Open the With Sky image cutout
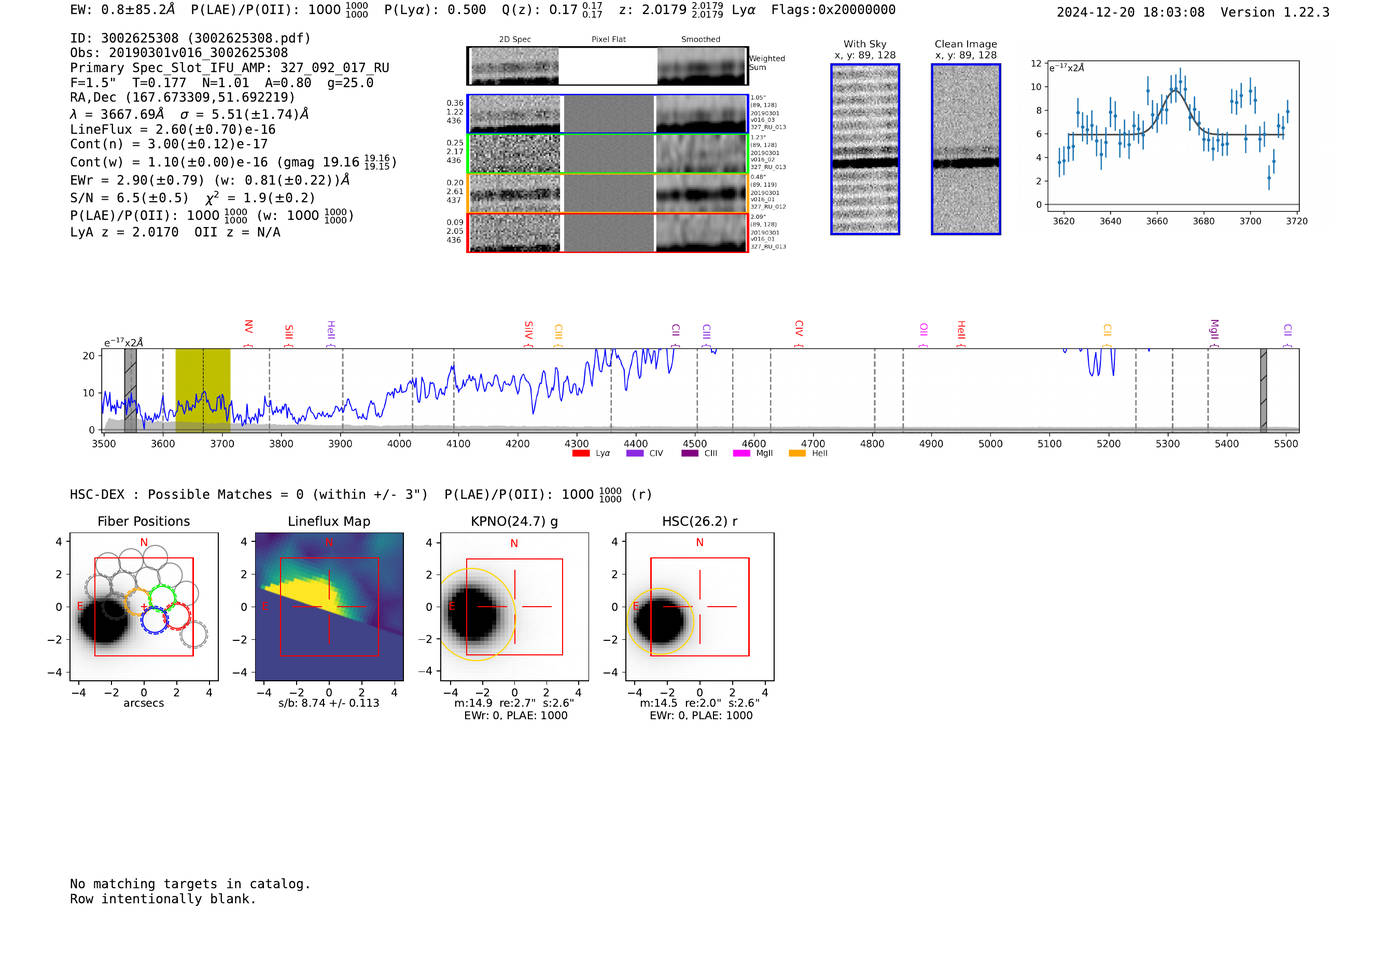This screenshot has height=953, width=1400. [865, 149]
